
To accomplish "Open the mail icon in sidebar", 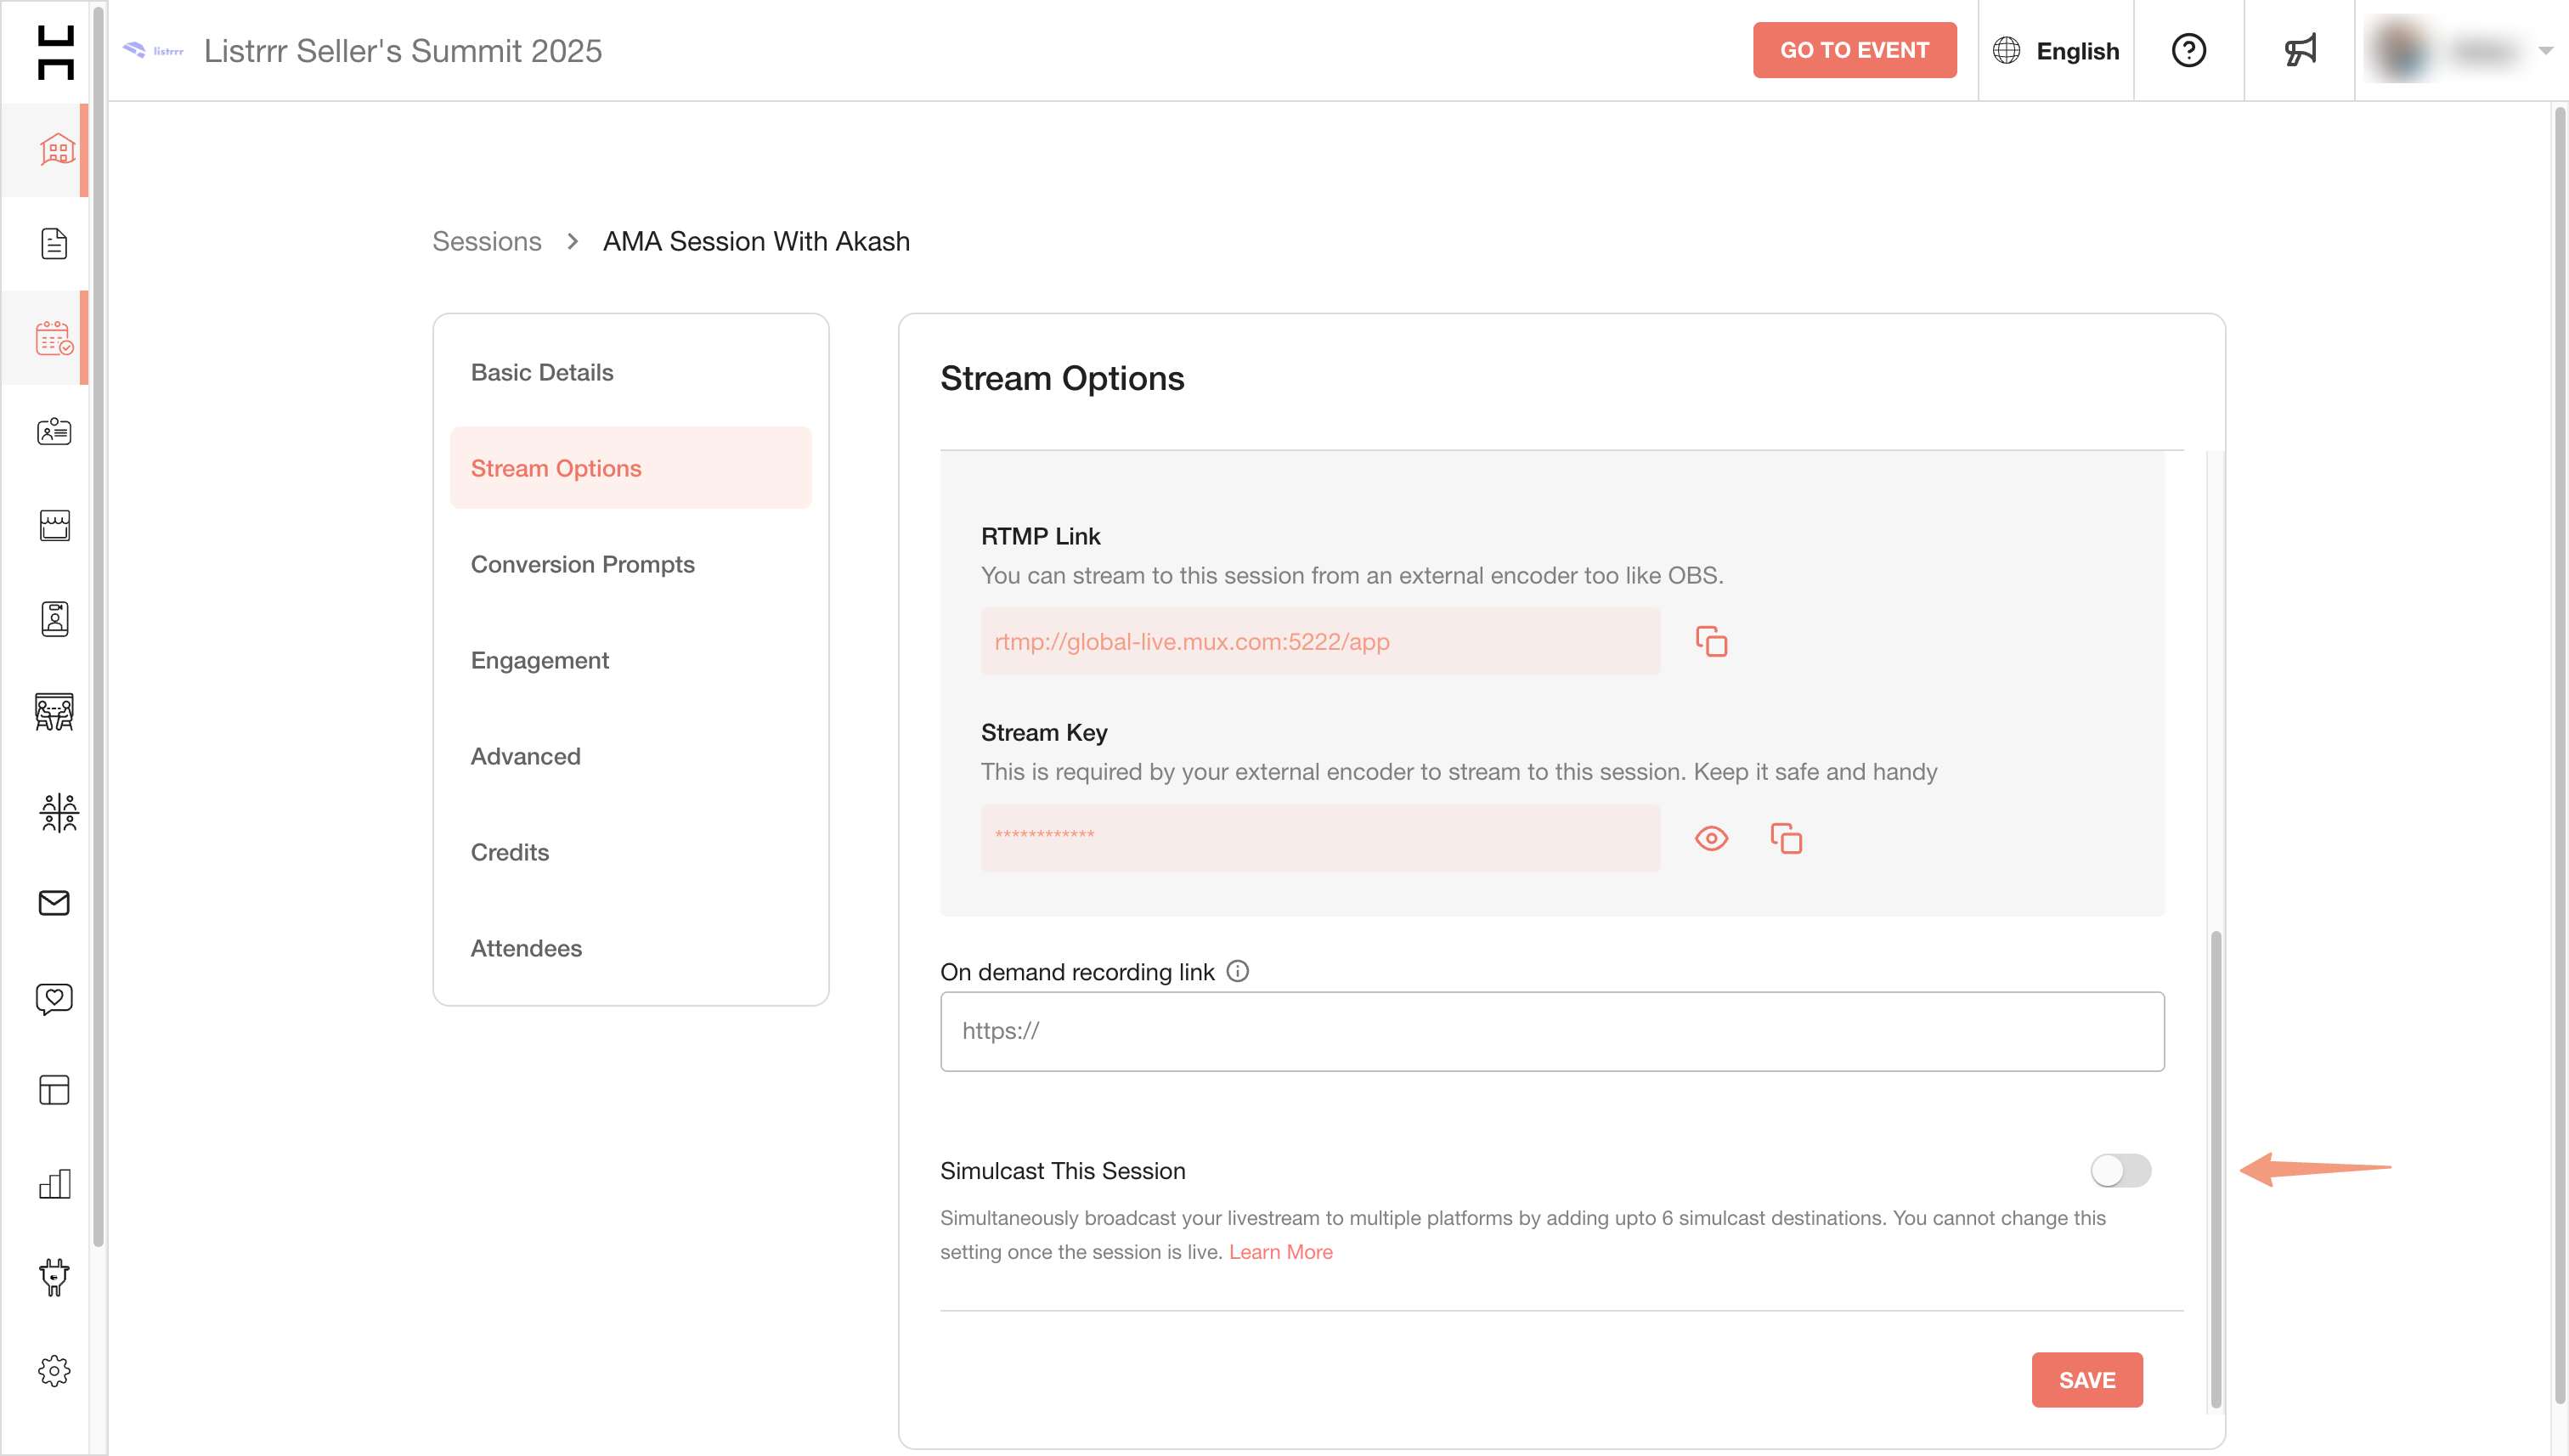I will [54, 903].
